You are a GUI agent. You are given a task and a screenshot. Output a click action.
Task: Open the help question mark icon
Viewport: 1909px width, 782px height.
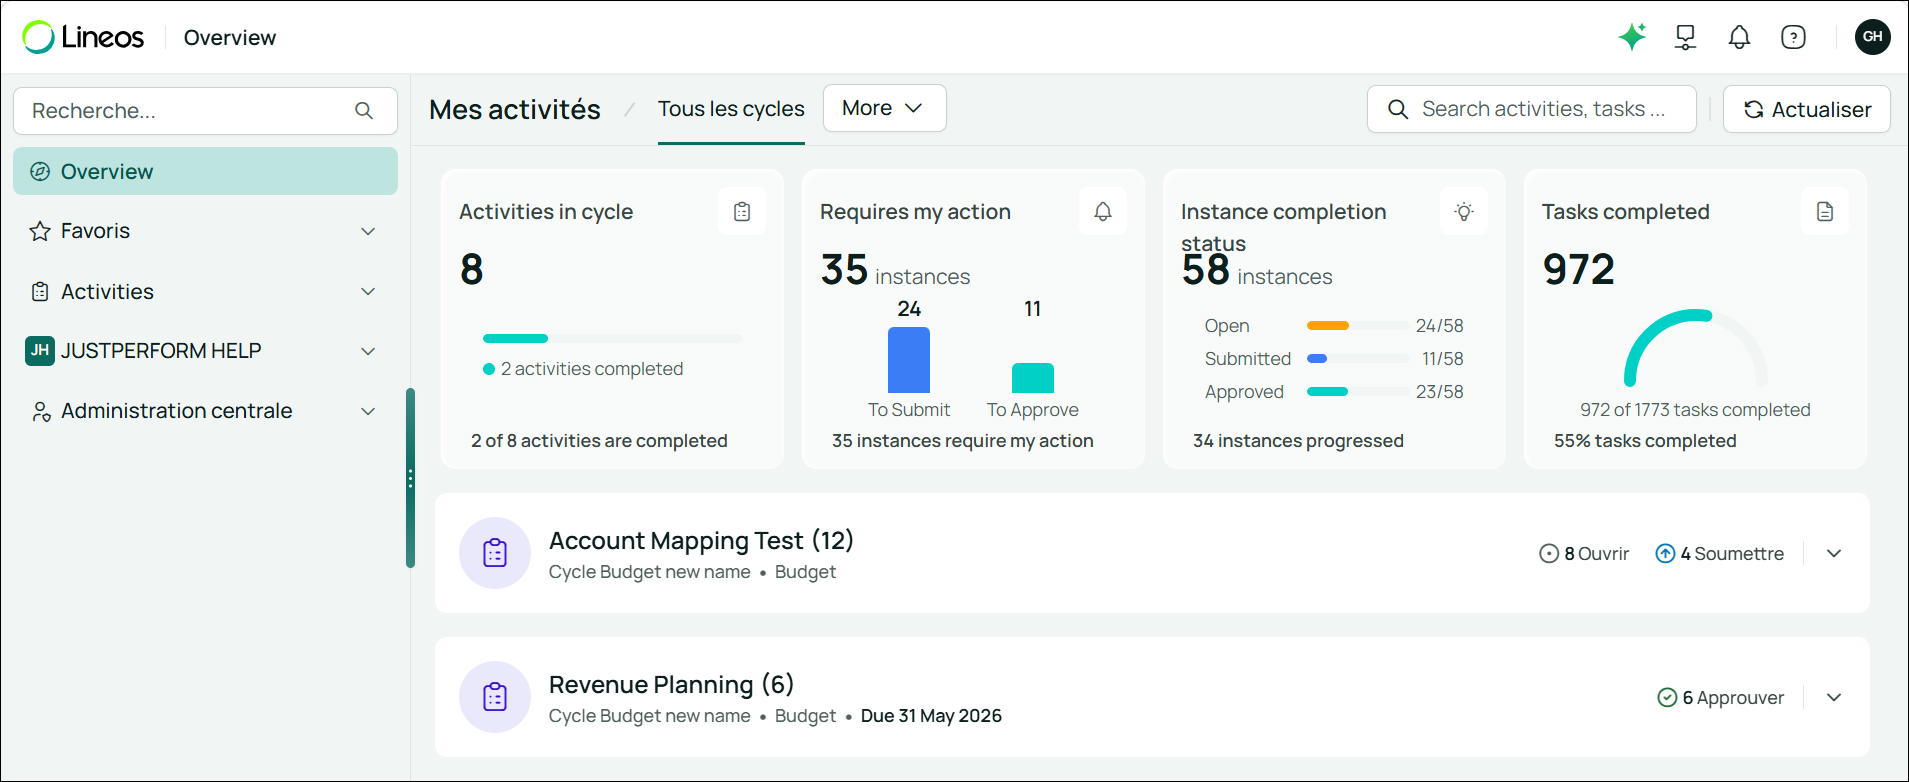(x=1794, y=37)
